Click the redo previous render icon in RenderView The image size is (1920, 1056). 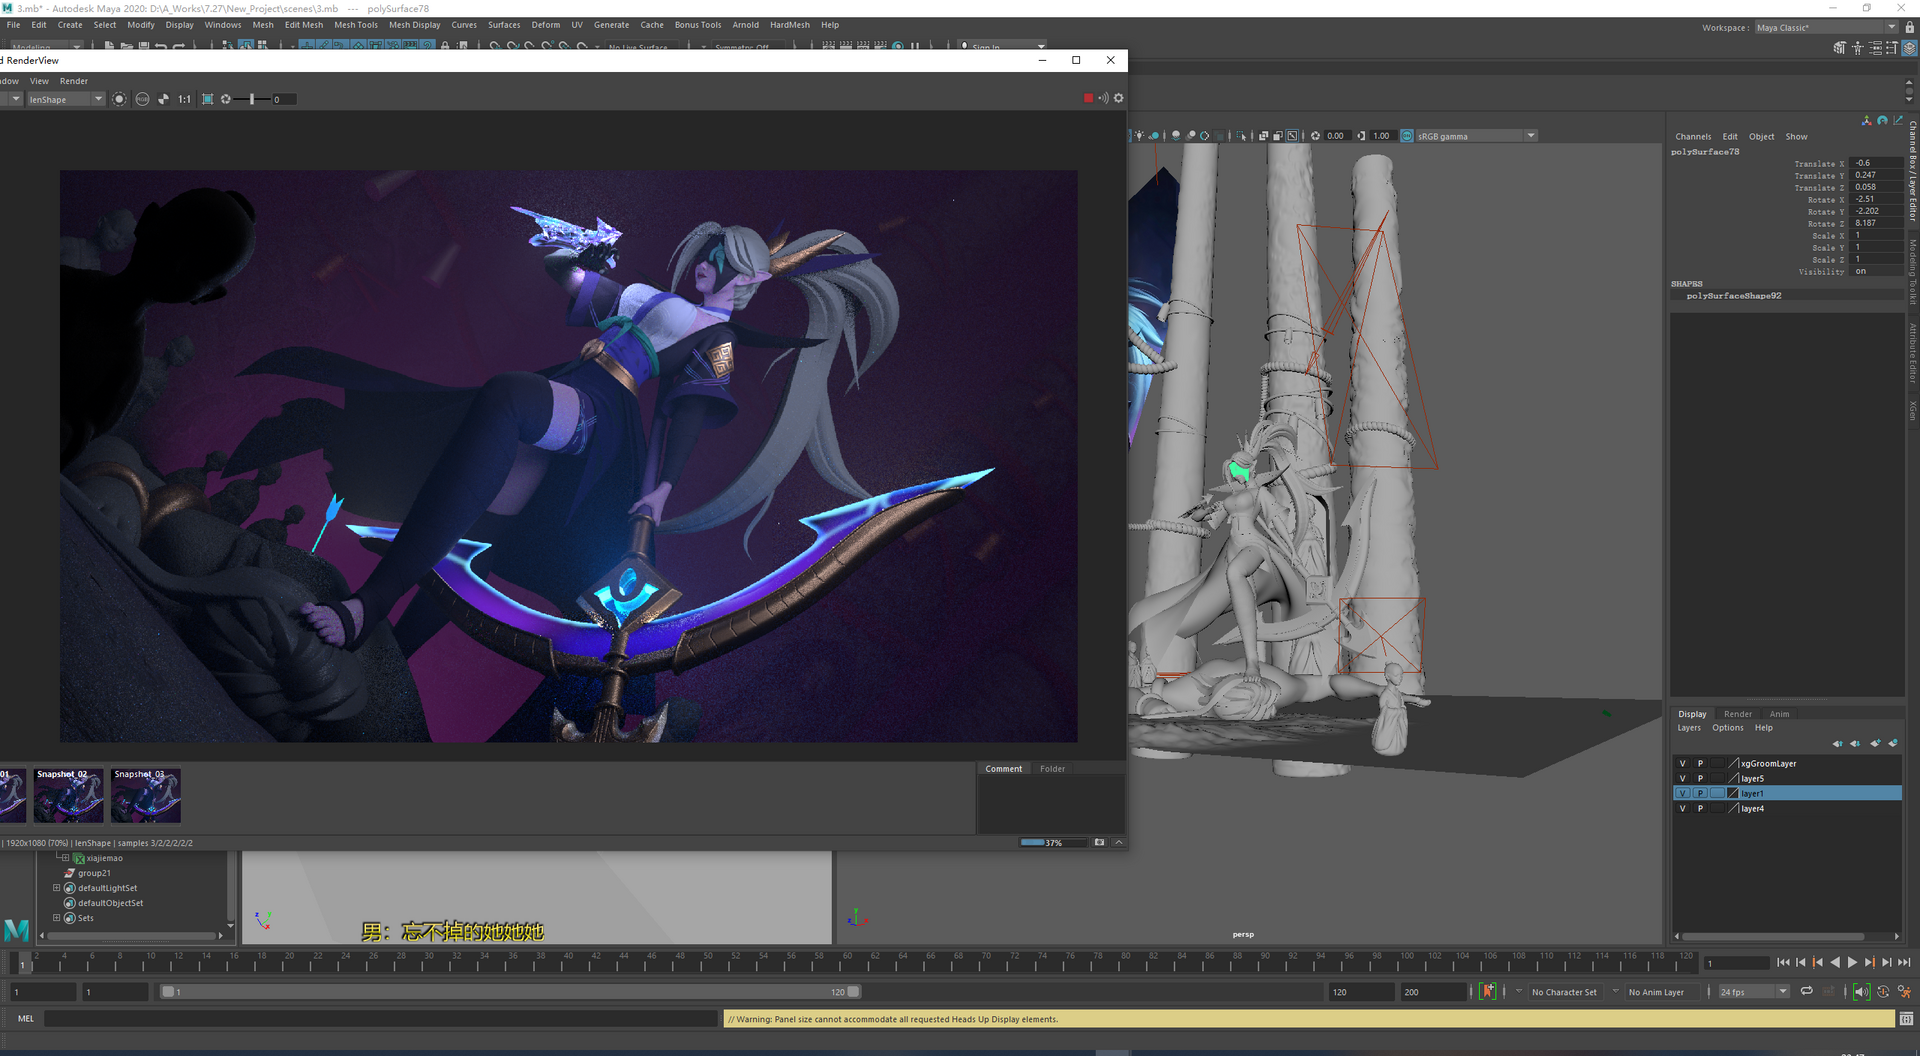pos(119,99)
